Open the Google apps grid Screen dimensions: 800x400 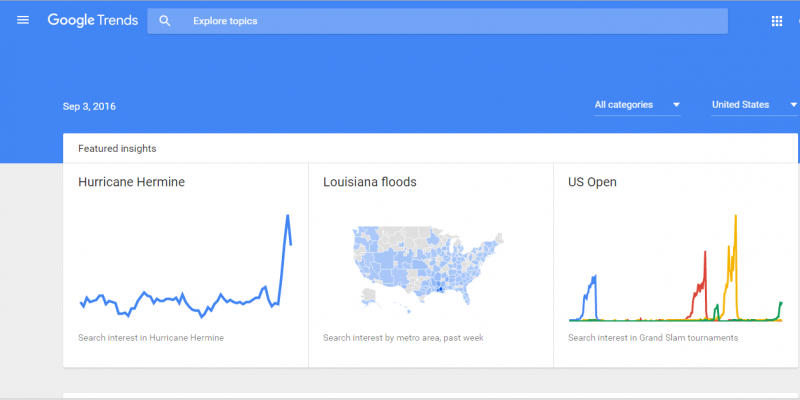777,21
